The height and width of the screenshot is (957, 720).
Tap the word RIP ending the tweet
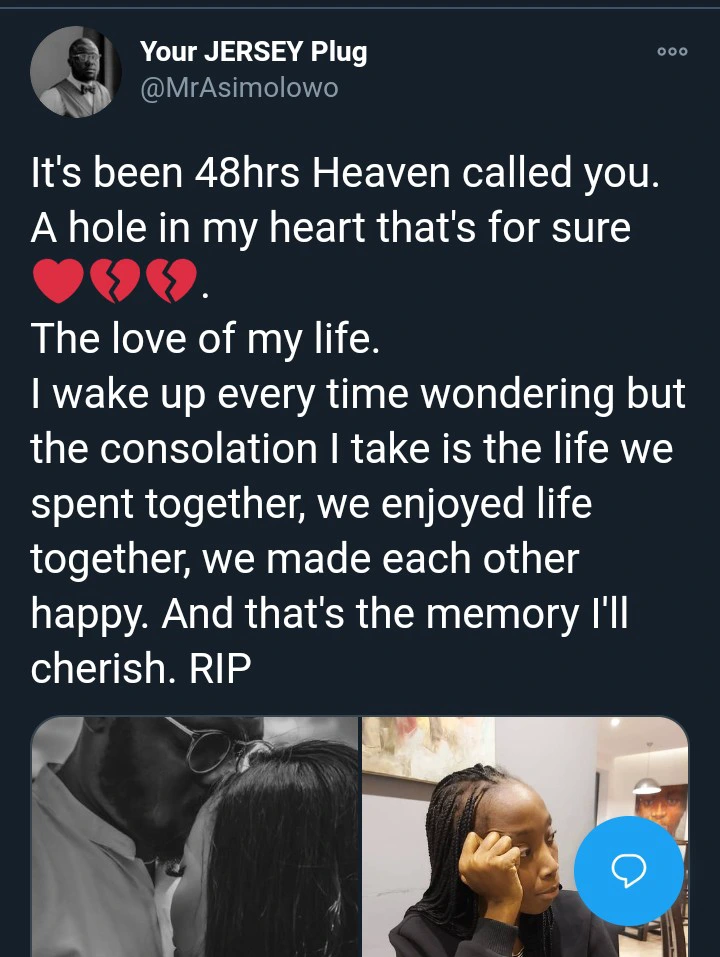pos(220,668)
